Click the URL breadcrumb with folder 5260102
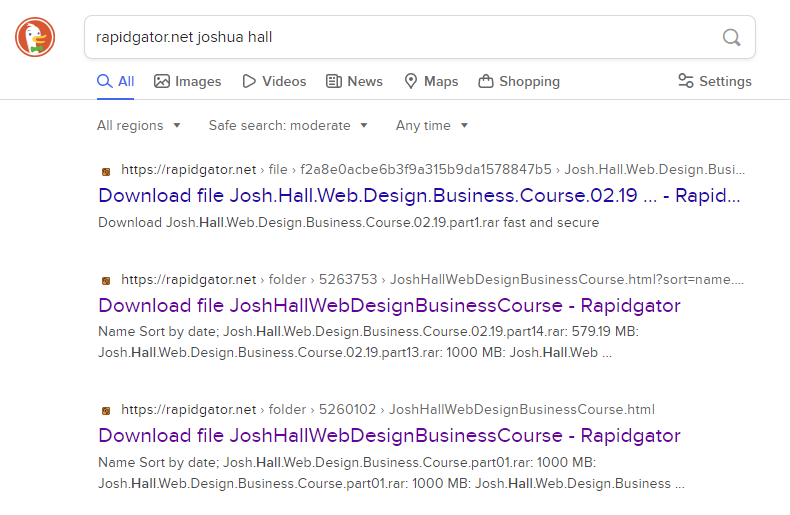The image size is (790, 515). (x=388, y=410)
